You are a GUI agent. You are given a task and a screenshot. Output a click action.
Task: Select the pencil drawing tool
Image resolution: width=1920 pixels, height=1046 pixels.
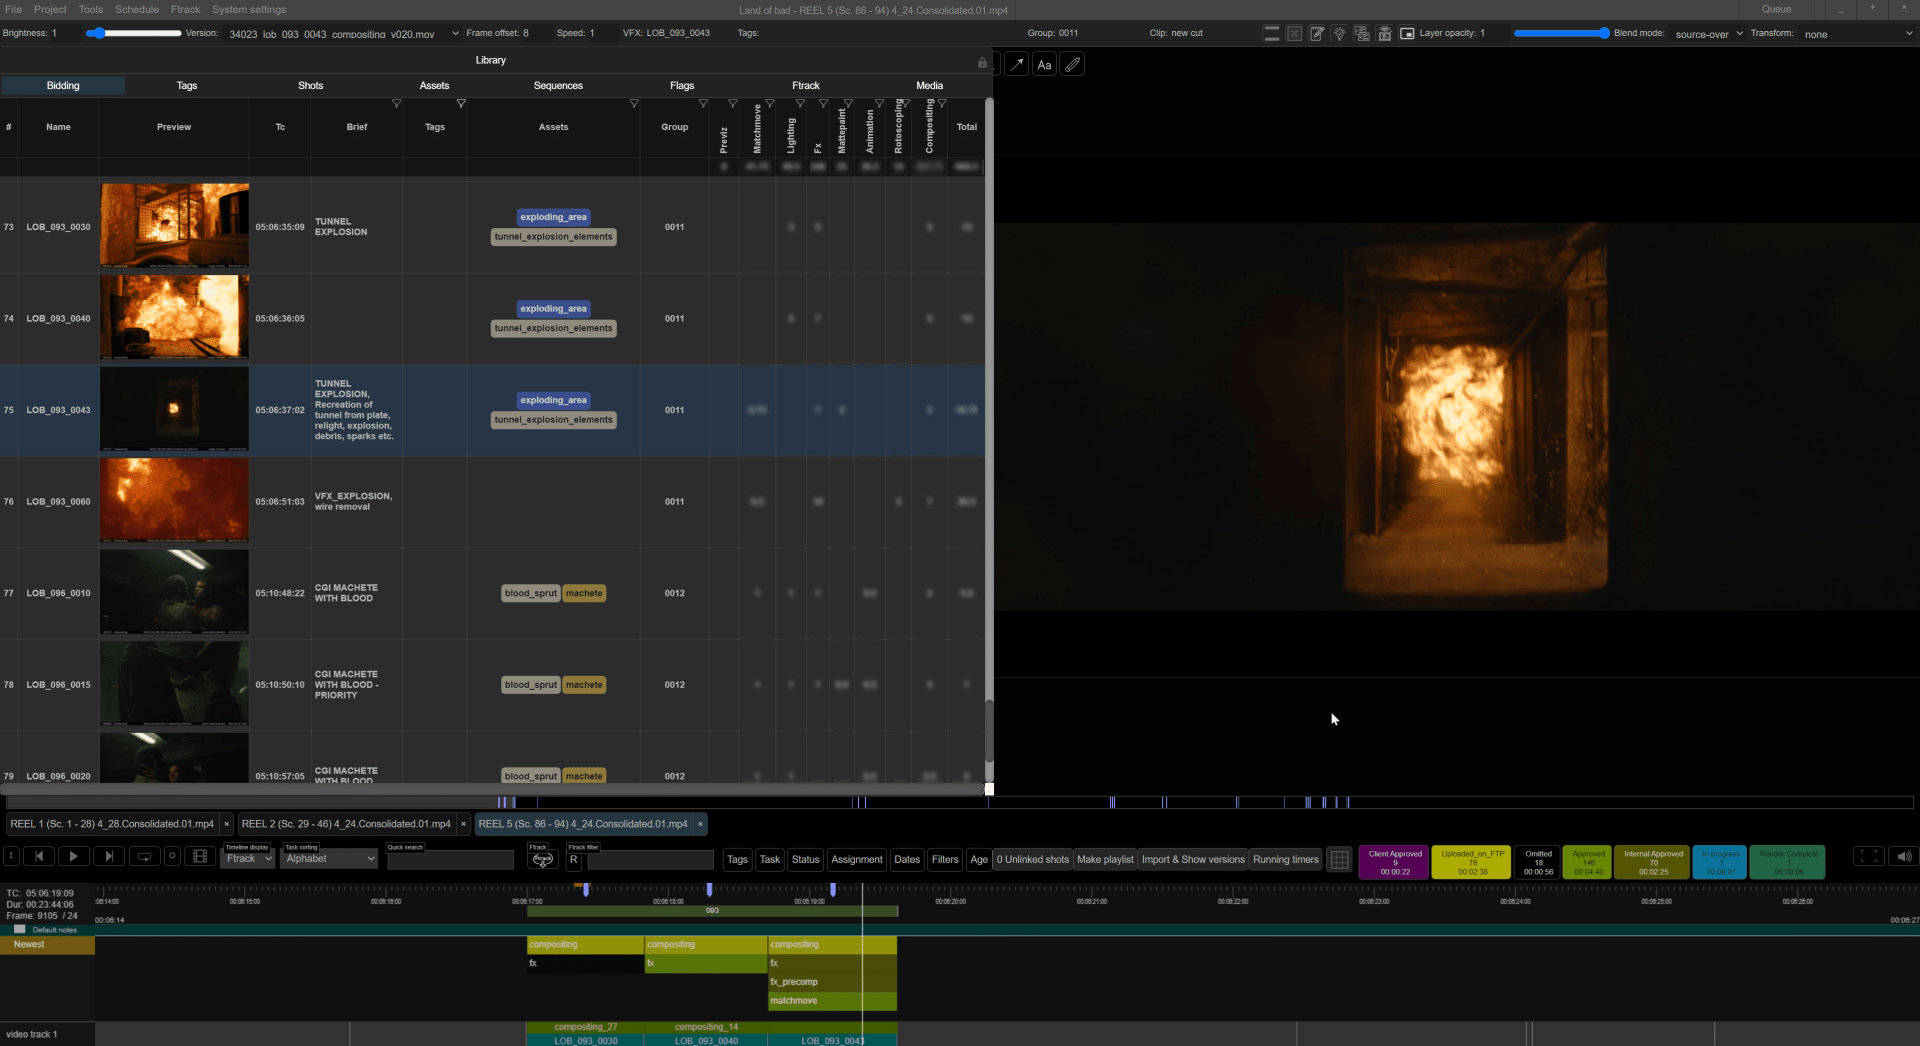tap(1072, 64)
